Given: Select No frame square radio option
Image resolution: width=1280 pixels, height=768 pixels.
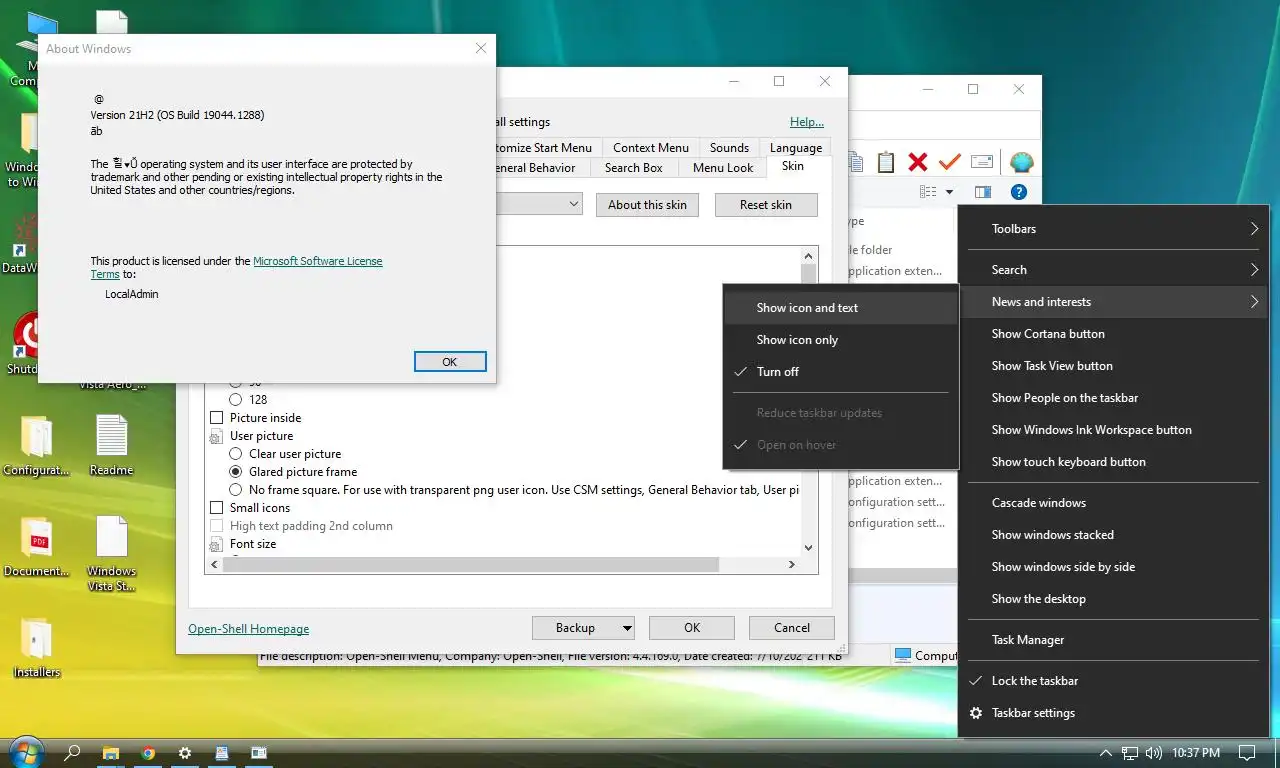Looking at the screenshot, I should click(x=236, y=490).
